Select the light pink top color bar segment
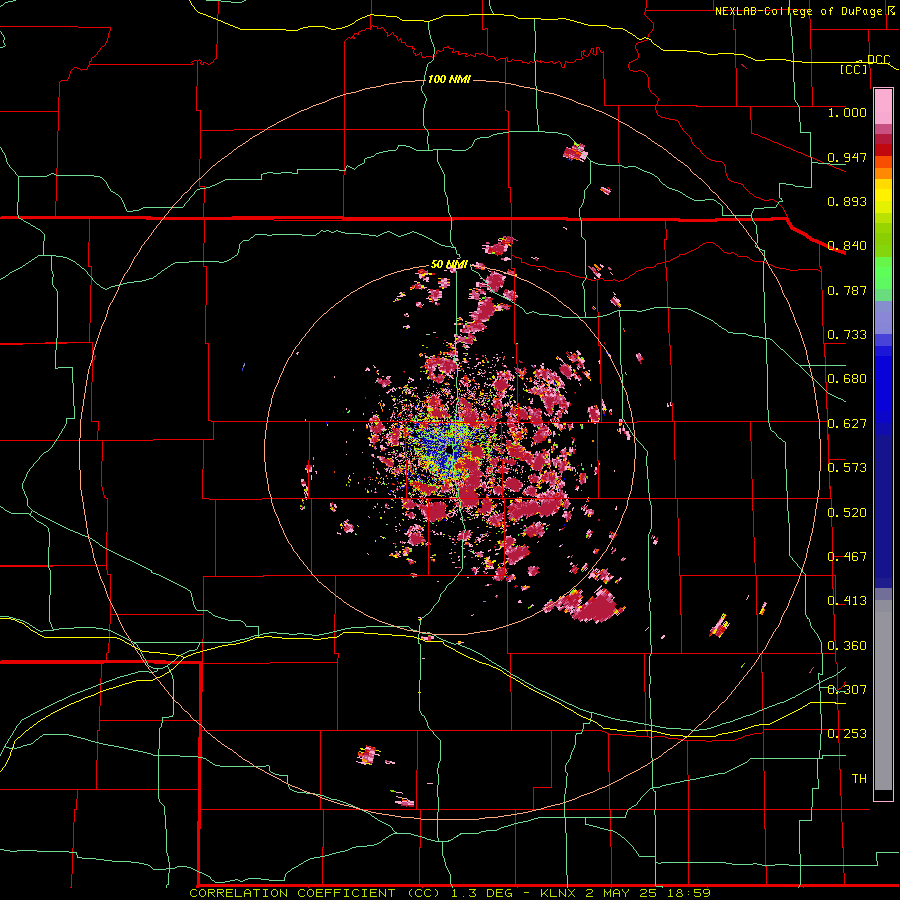This screenshot has height=900, width=900. [883, 107]
